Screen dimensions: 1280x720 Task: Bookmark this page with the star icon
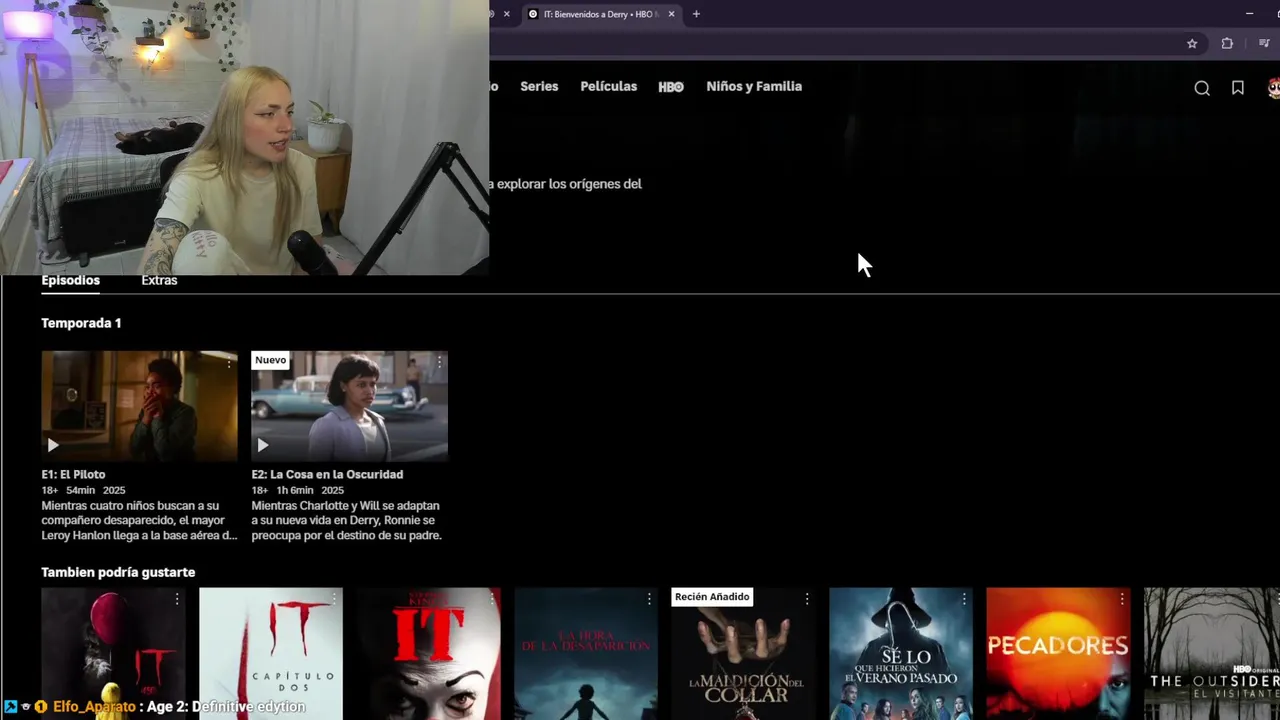point(1192,44)
